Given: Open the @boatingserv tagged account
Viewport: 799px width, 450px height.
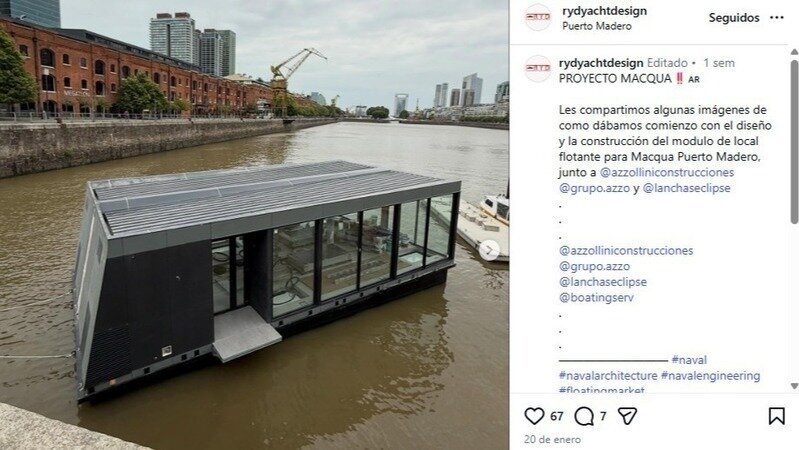Looking at the screenshot, I should (596, 298).
